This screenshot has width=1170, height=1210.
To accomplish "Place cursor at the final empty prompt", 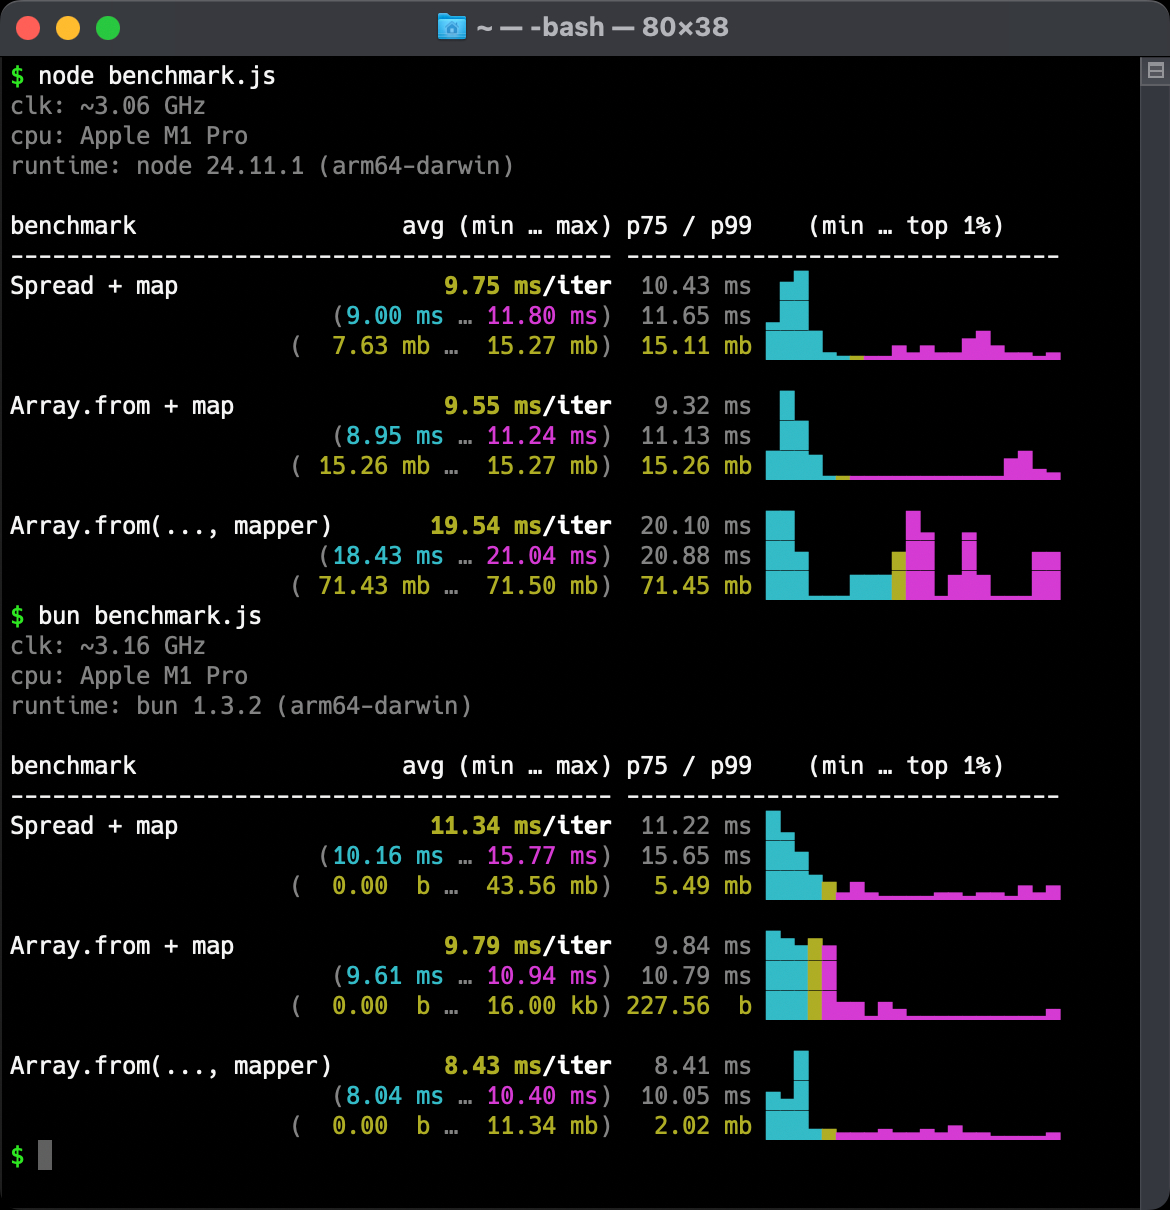I will pyautogui.click(x=45, y=1155).
